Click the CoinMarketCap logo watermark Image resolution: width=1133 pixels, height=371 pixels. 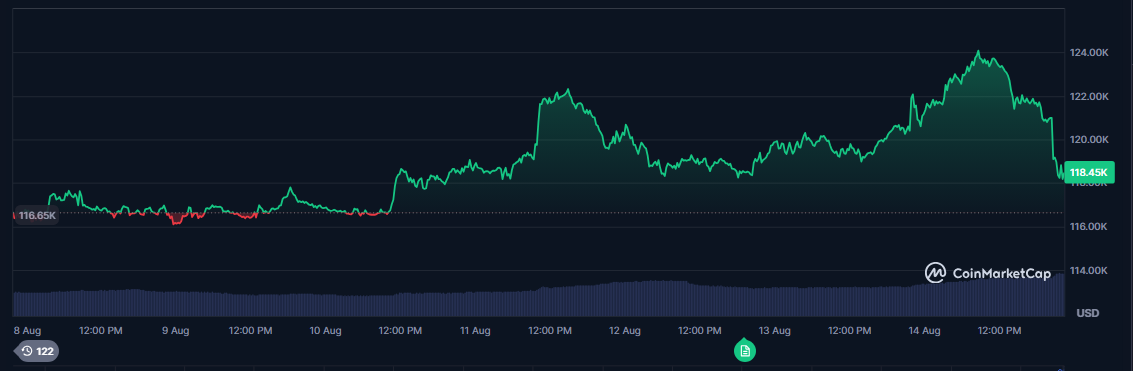pyautogui.click(x=988, y=273)
